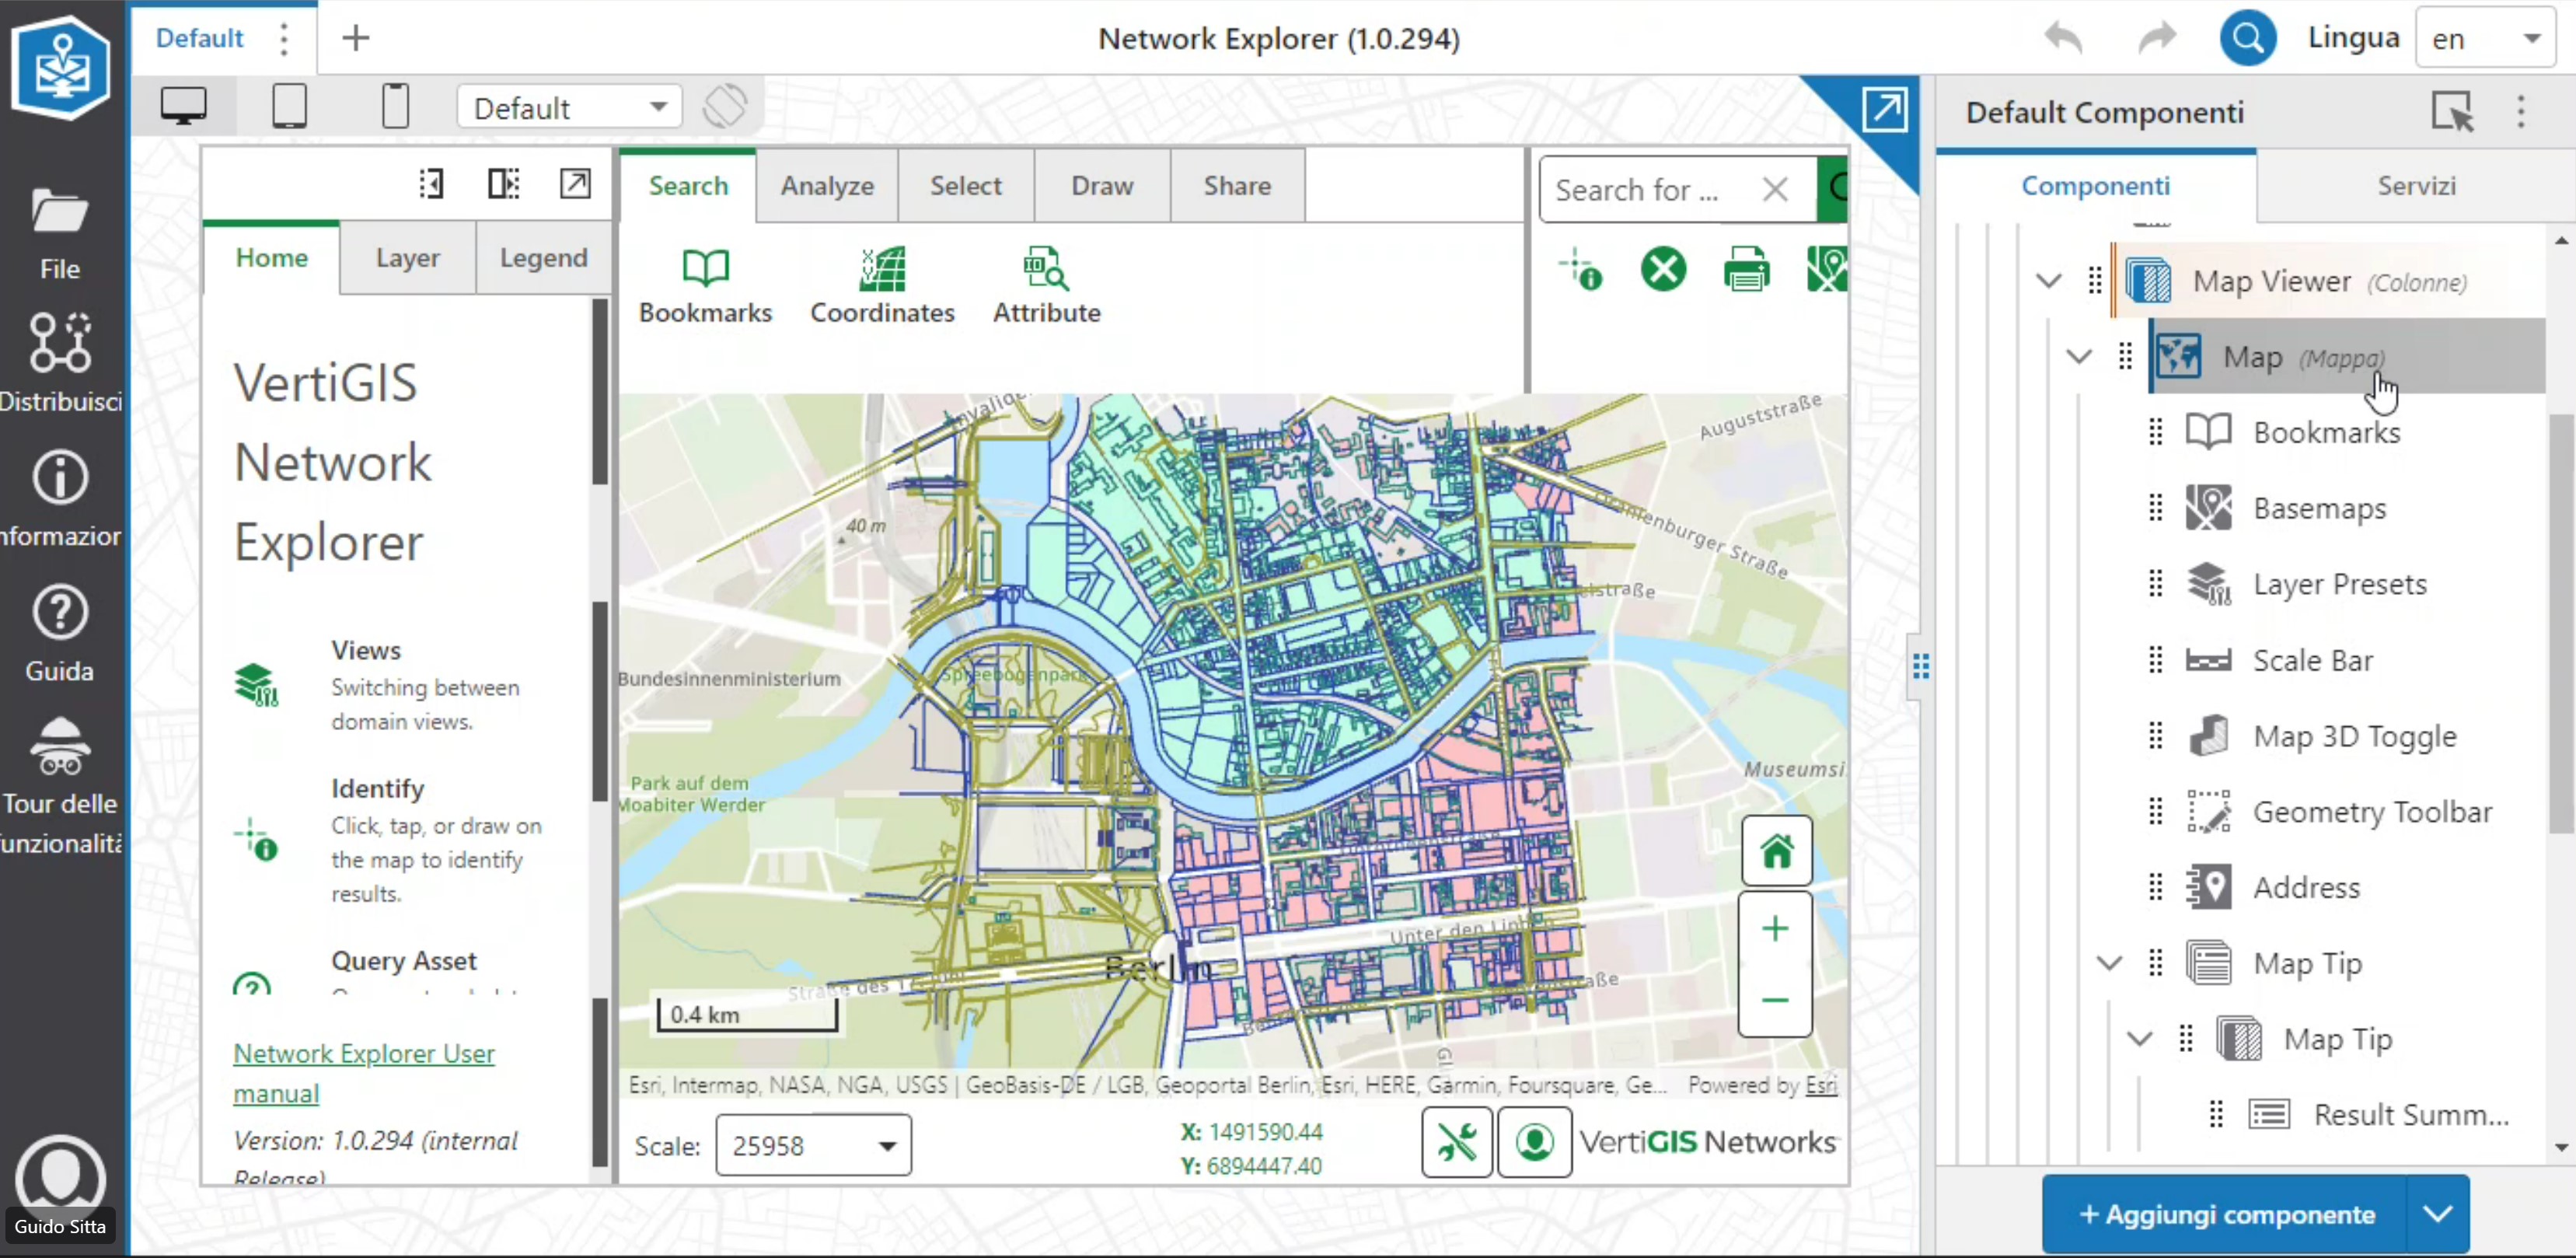Activate the identify tool in toolbar

click(1580, 269)
